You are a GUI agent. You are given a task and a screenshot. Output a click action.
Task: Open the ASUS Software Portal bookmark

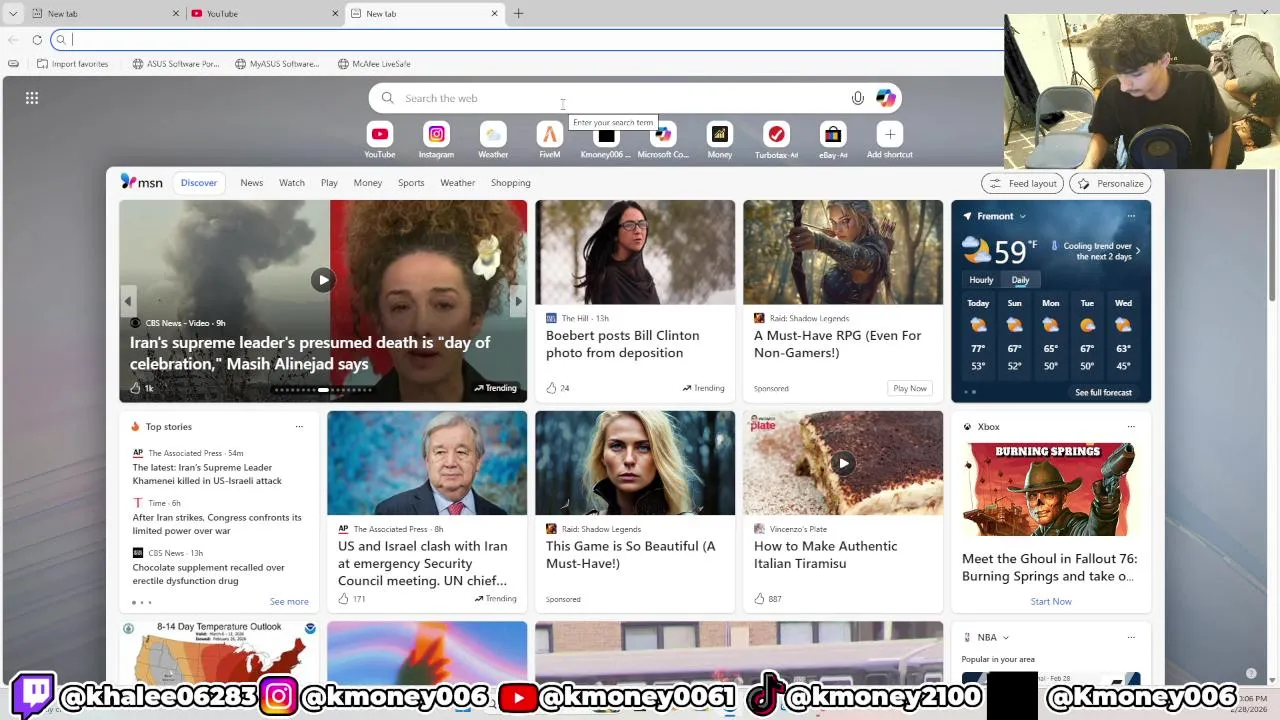point(176,64)
